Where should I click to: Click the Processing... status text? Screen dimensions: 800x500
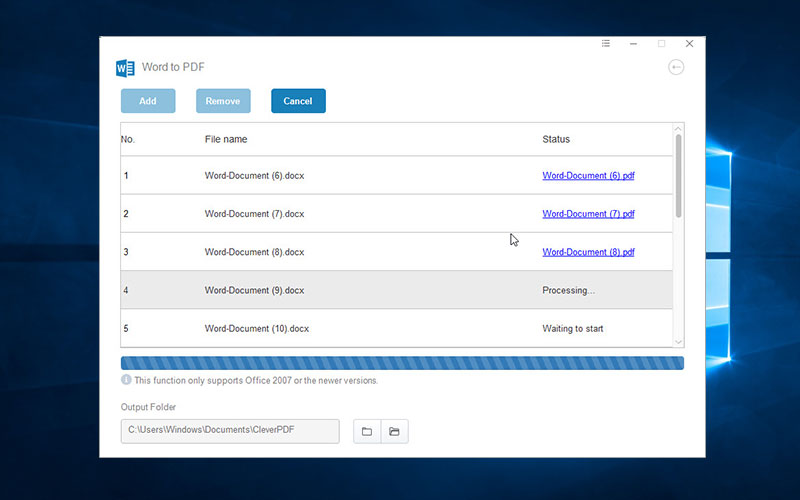tap(568, 290)
